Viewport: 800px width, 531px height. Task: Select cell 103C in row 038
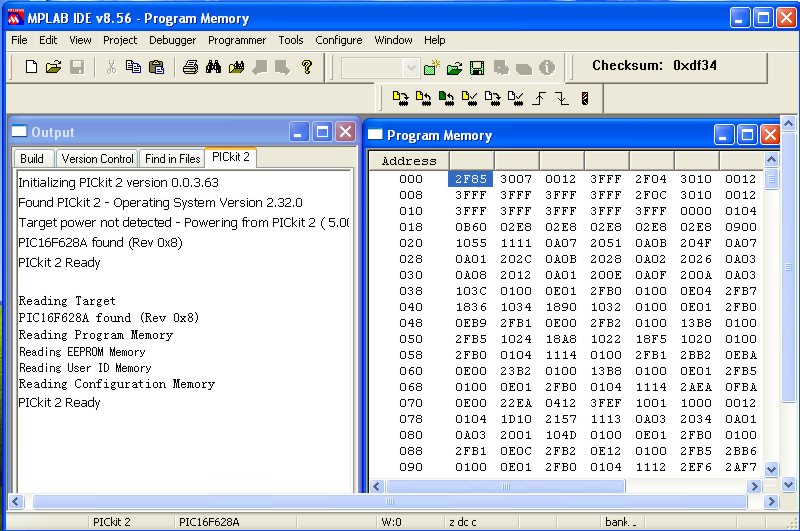coord(470,291)
